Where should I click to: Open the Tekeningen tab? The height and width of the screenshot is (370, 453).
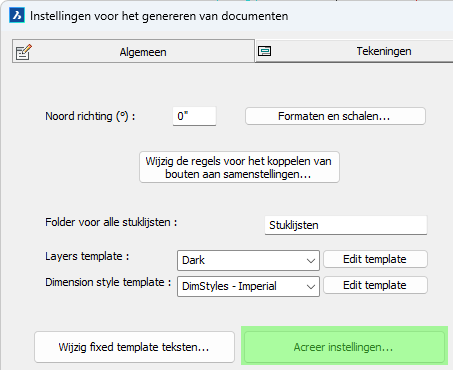pyautogui.click(x=354, y=51)
